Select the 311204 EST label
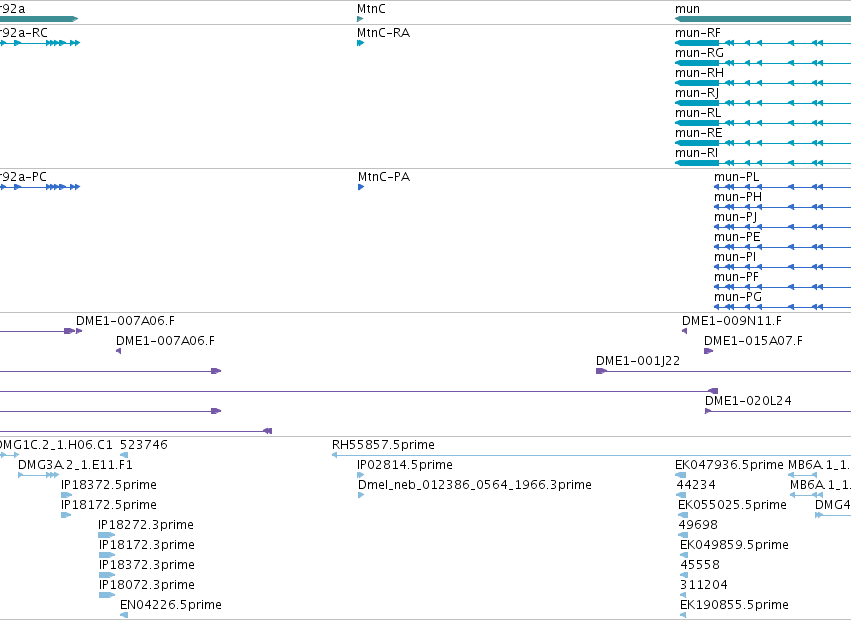 tap(704, 585)
